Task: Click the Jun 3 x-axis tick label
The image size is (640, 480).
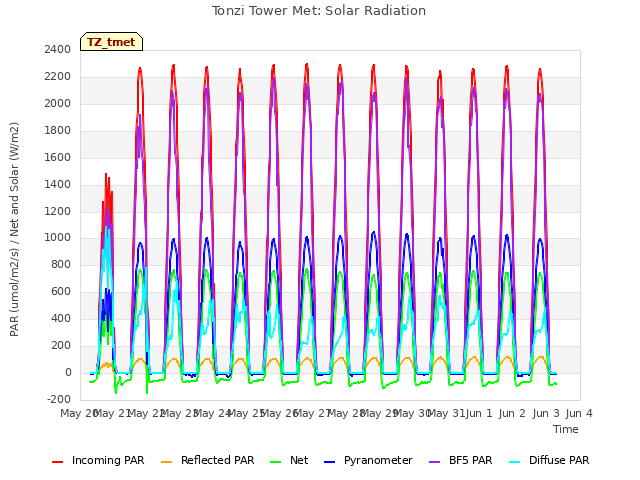Action: (x=546, y=413)
